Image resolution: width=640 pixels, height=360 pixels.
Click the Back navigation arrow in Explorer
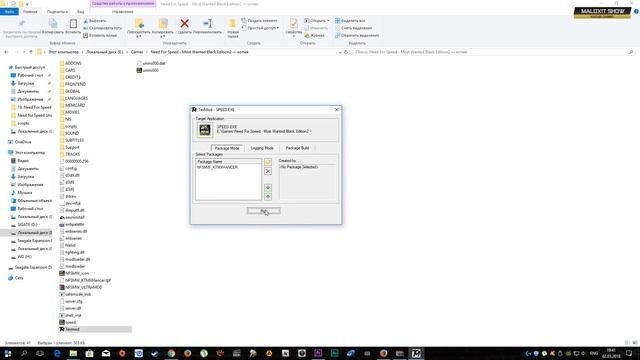(6, 52)
